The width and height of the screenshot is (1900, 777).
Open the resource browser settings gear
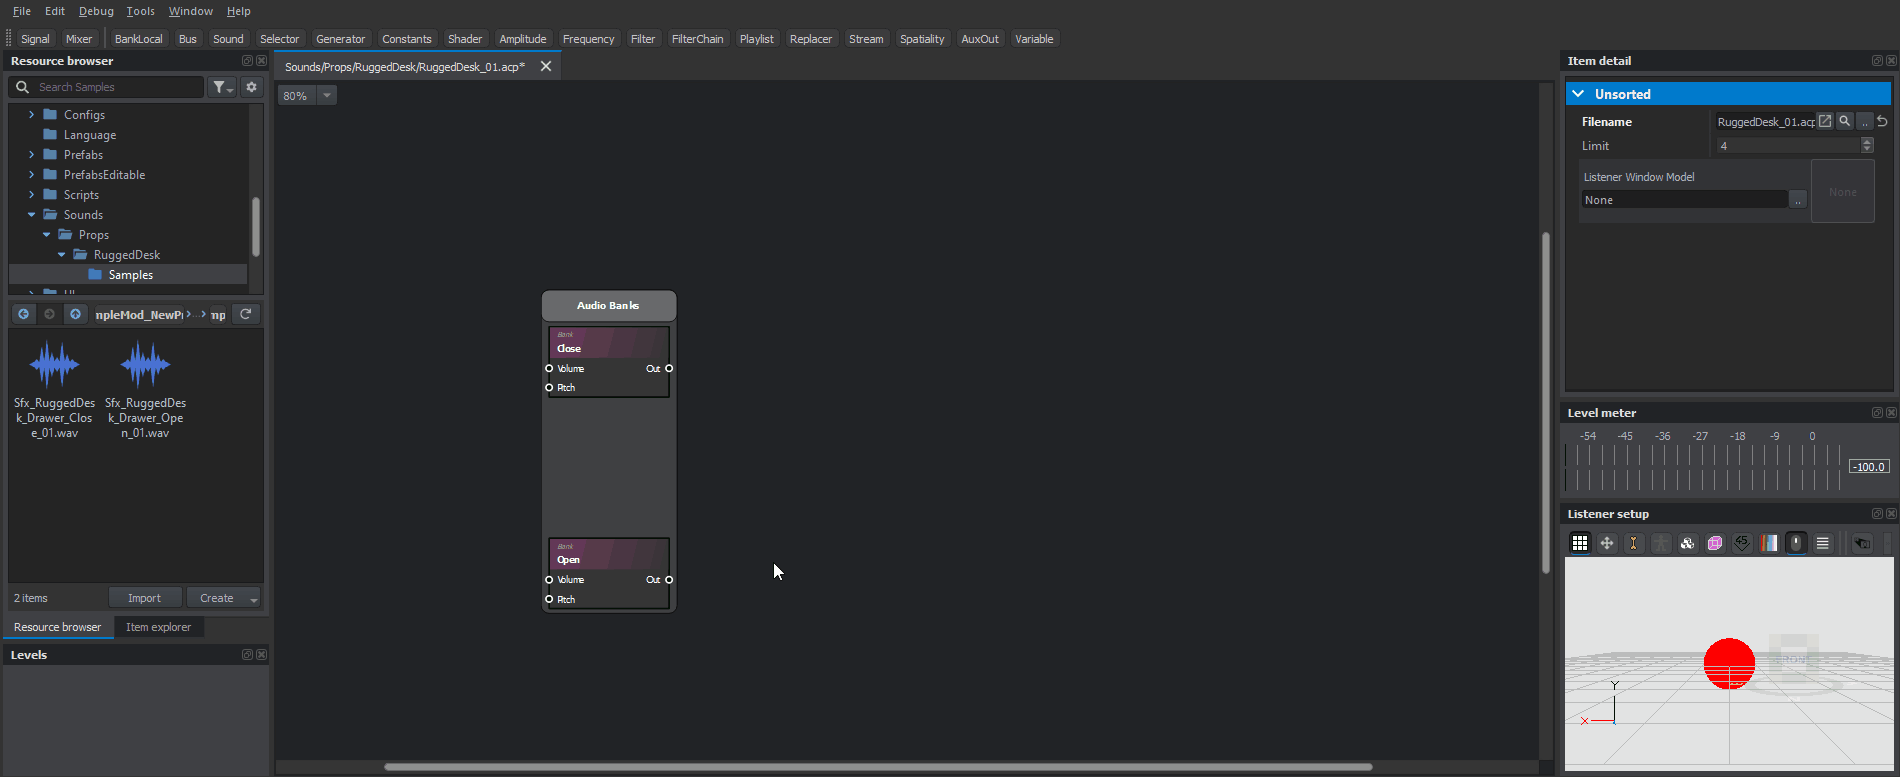pos(252,87)
